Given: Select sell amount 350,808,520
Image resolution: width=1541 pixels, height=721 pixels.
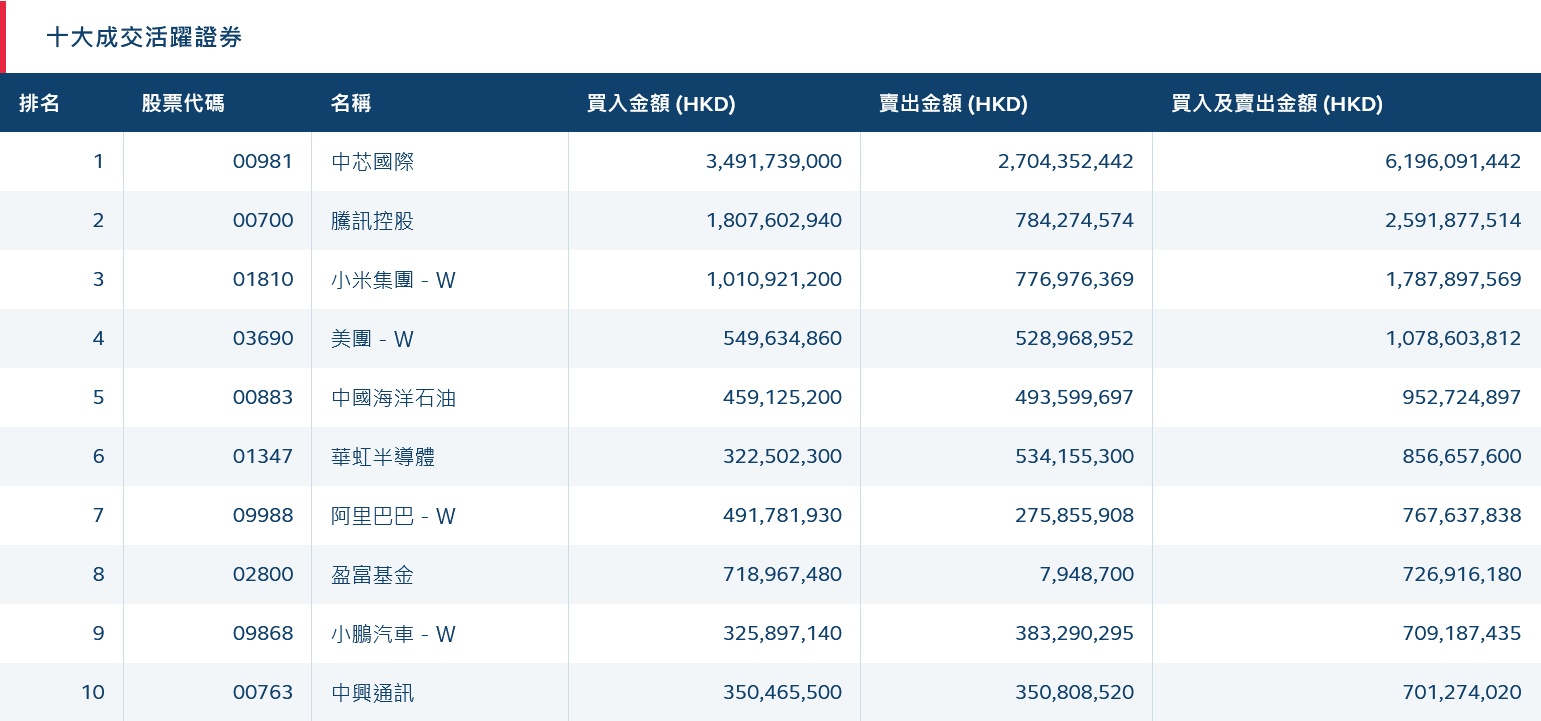Looking at the screenshot, I should [1076, 692].
